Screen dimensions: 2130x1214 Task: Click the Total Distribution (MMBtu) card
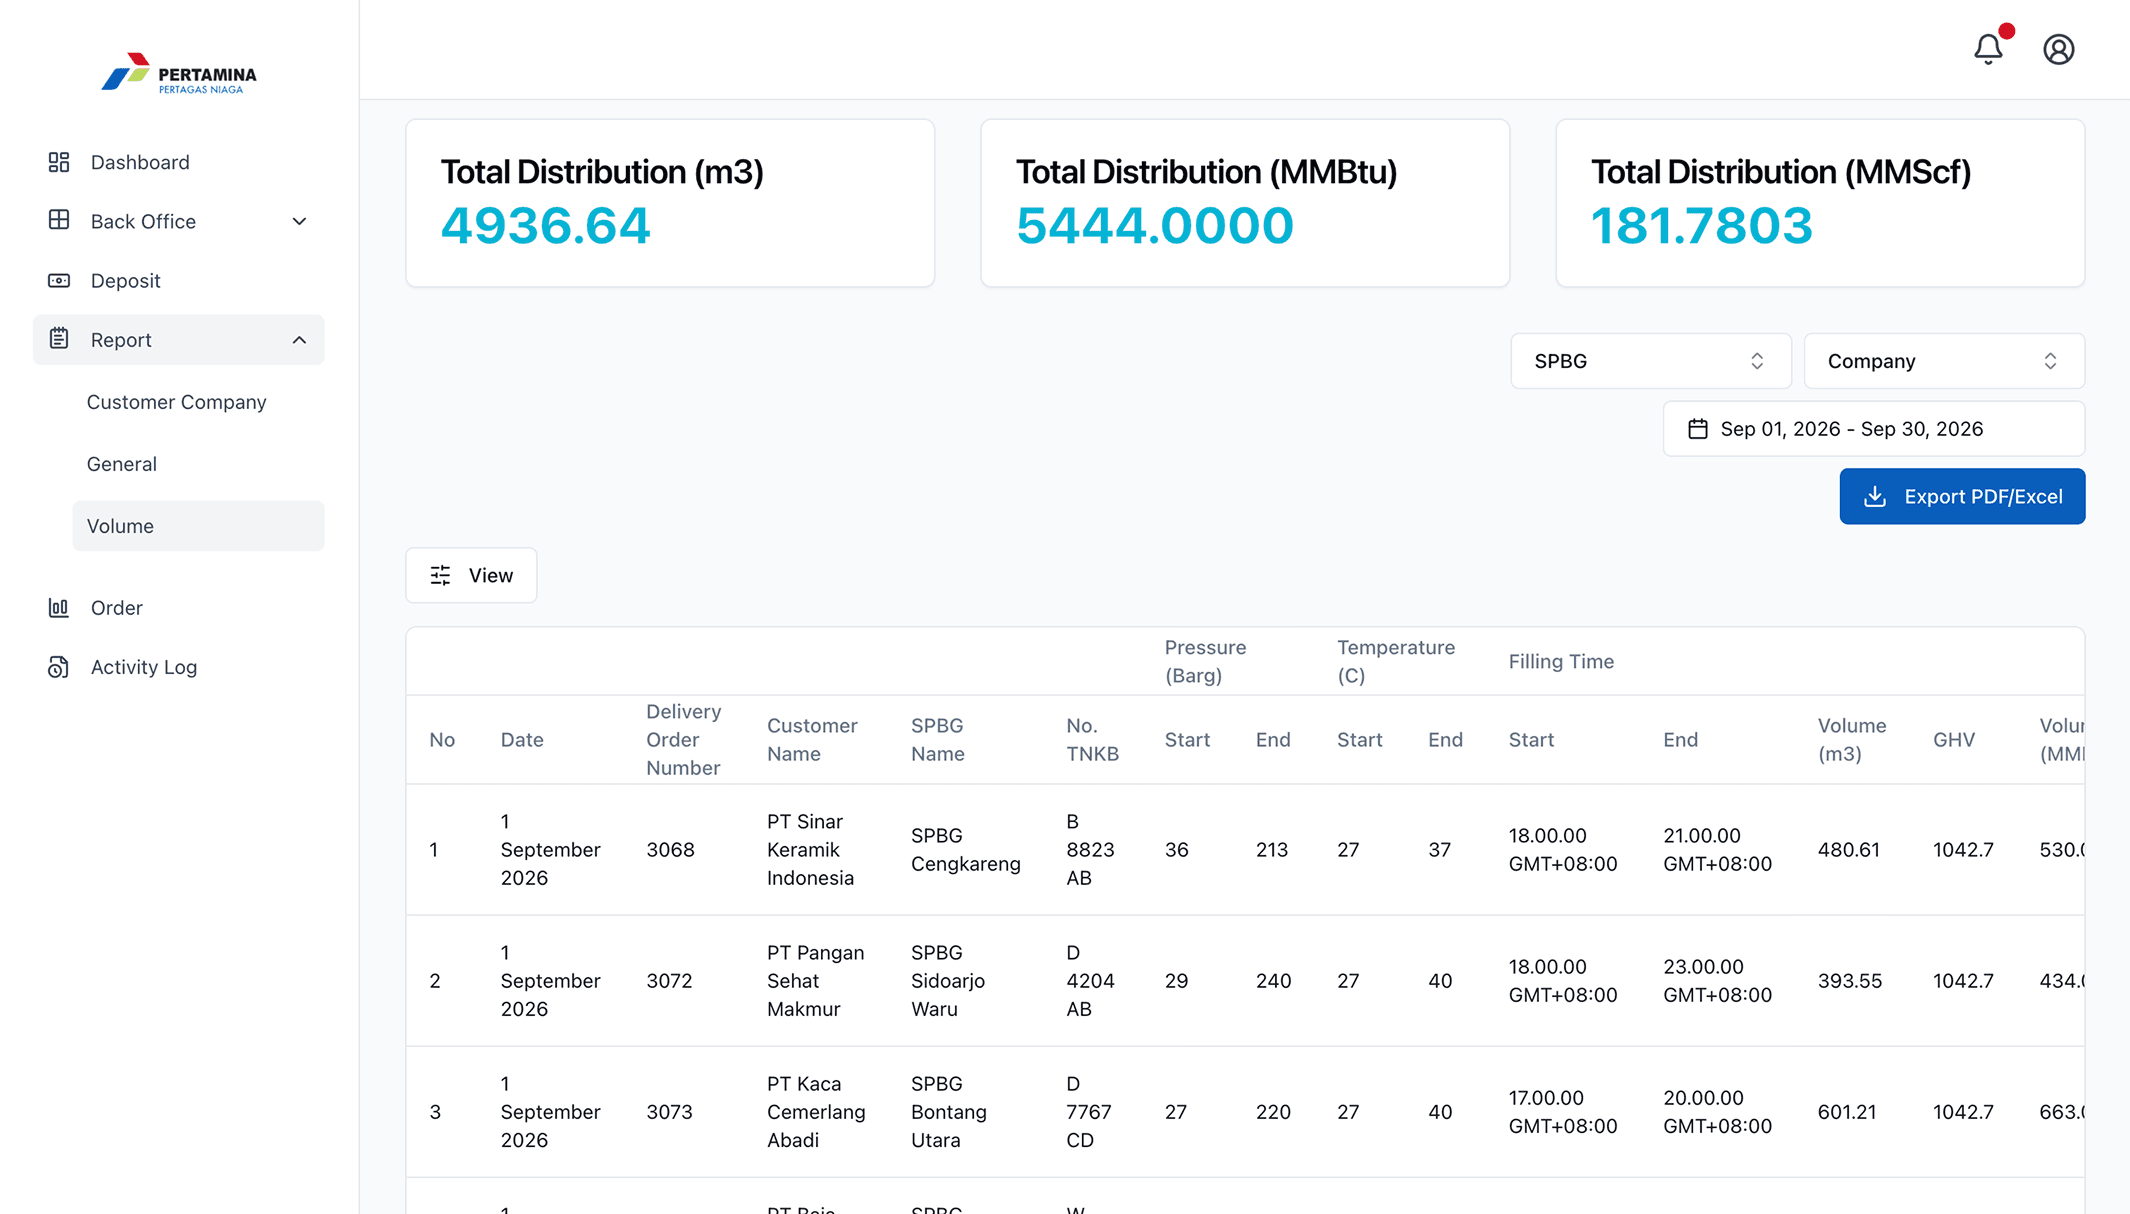tap(1245, 203)
